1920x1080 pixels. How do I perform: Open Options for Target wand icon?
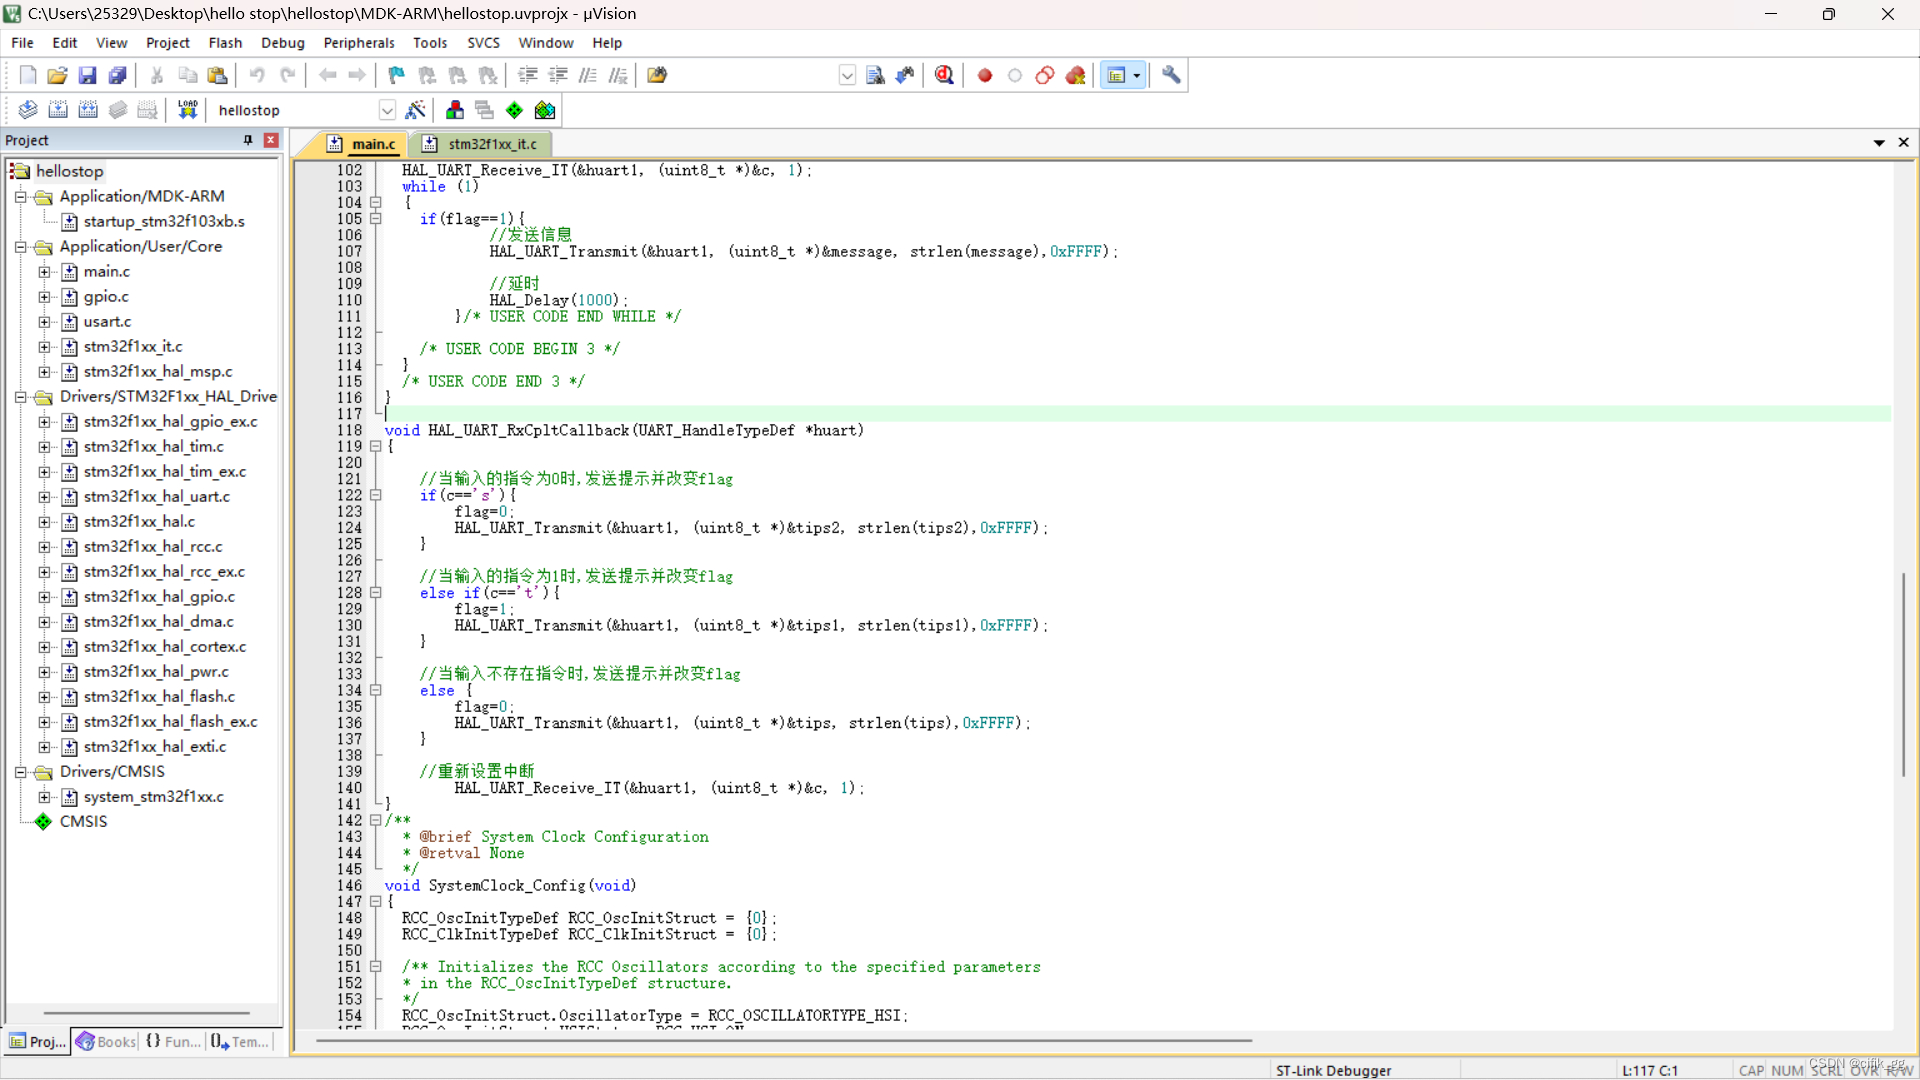tap(415, 110)
